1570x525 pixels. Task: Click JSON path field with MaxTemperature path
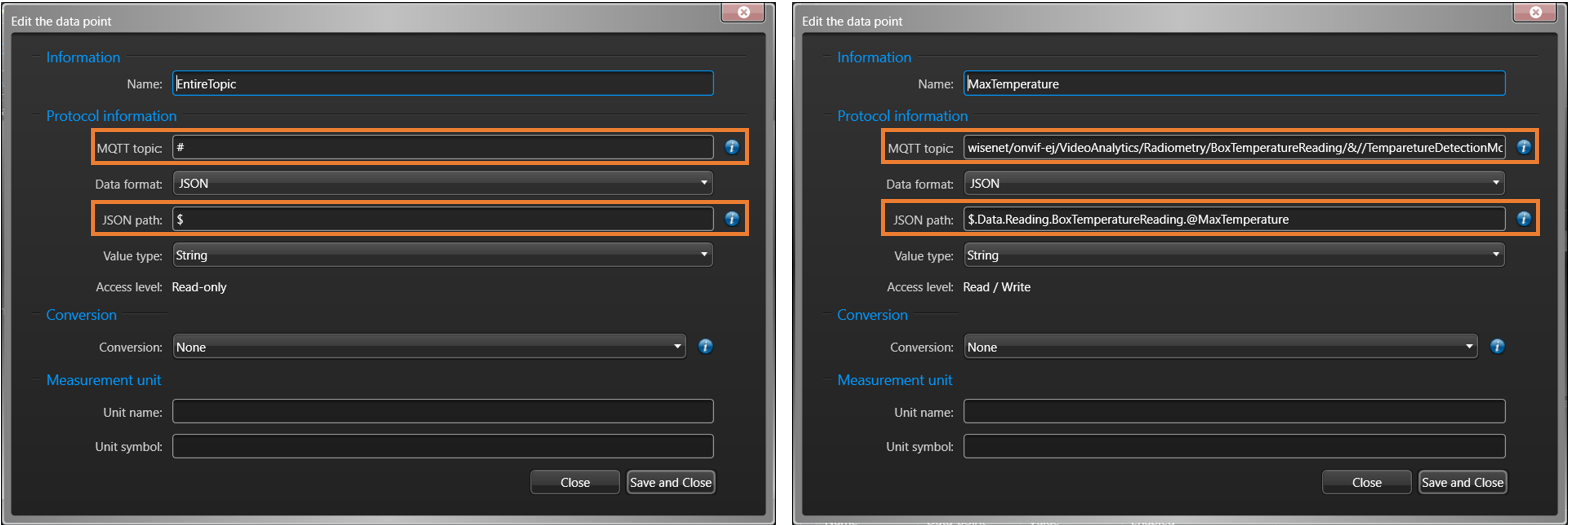[x=1233, y=219]
